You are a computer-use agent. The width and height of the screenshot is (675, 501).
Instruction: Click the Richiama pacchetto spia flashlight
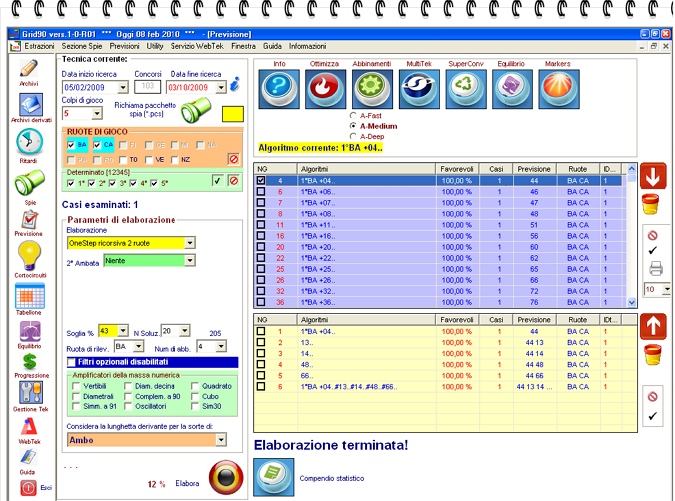click(196, 110)
